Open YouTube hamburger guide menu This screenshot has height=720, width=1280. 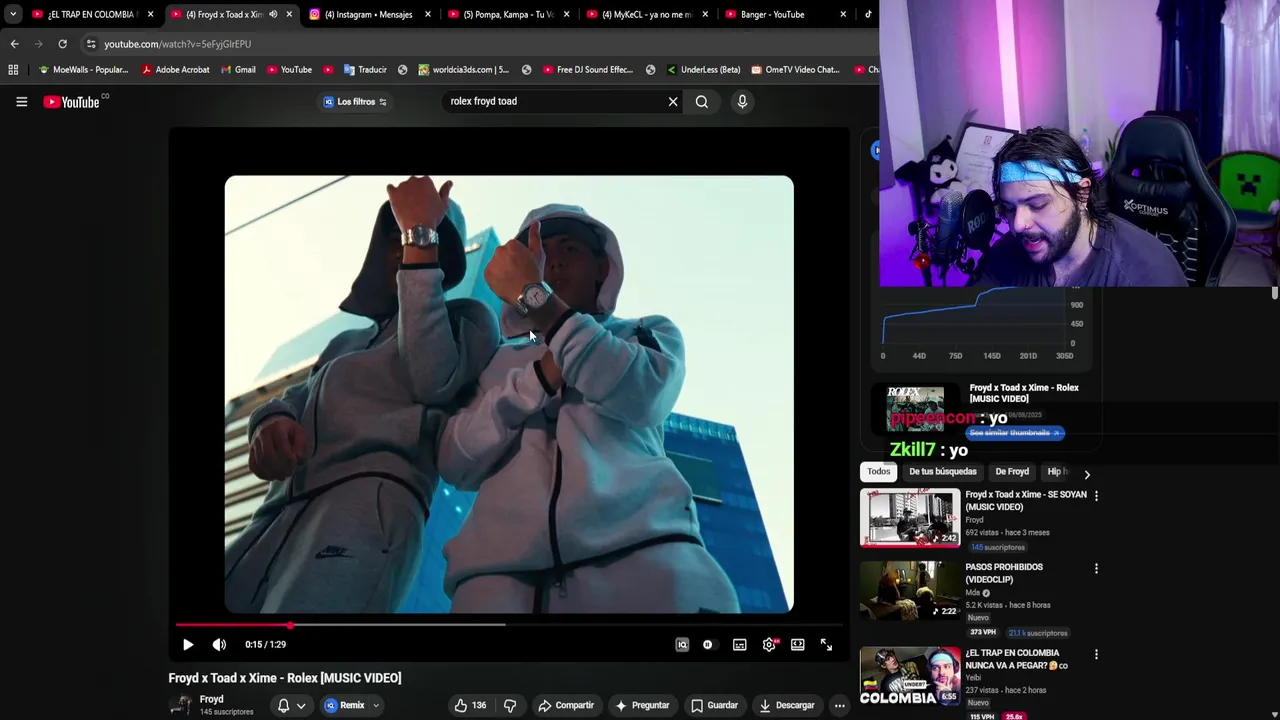coord(21,101)
